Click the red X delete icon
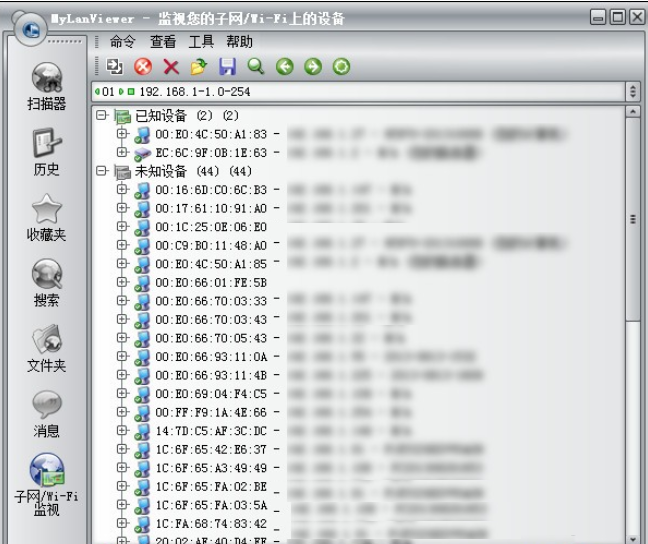Screen dimensions: 648x544 [x=171, y=67]
